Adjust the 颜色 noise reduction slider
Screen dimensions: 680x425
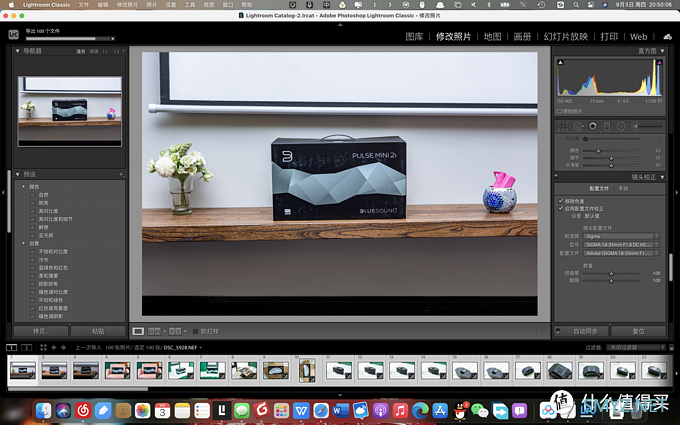click(598, 151)
